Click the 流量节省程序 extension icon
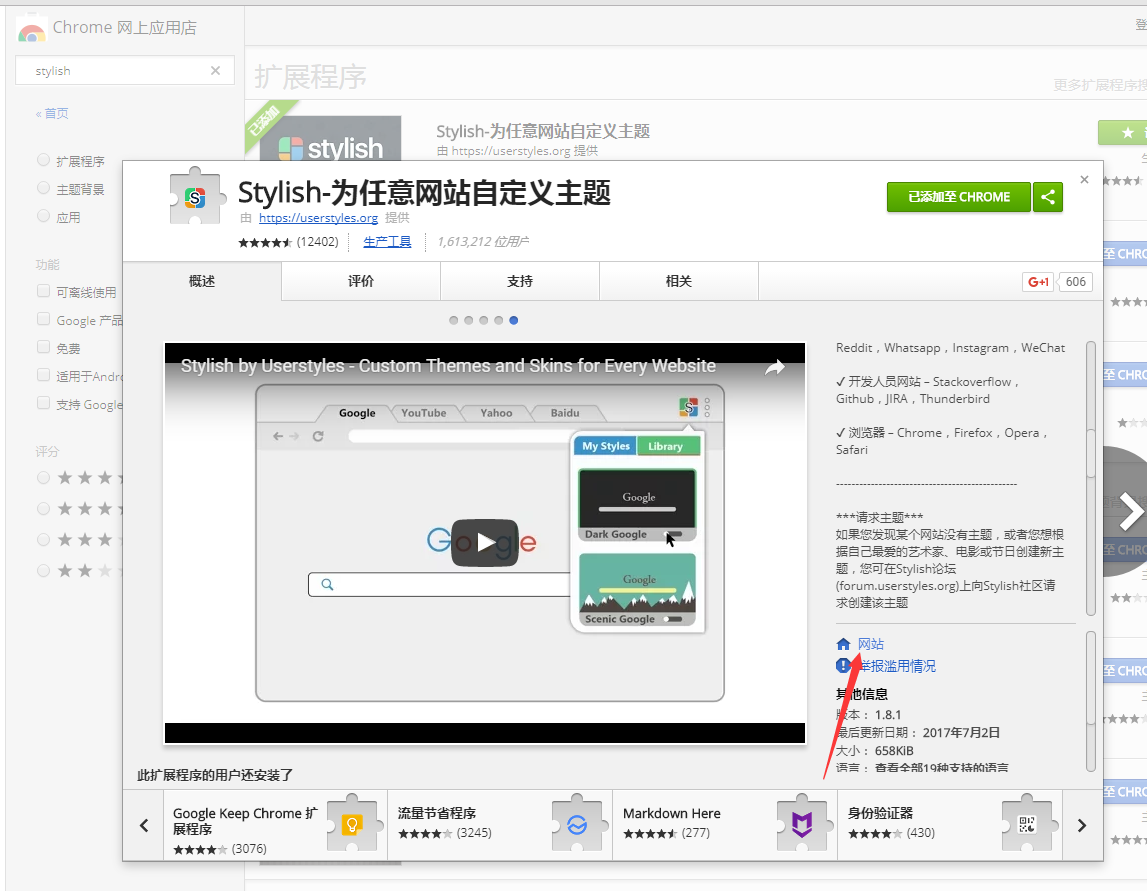 [577, 823]
